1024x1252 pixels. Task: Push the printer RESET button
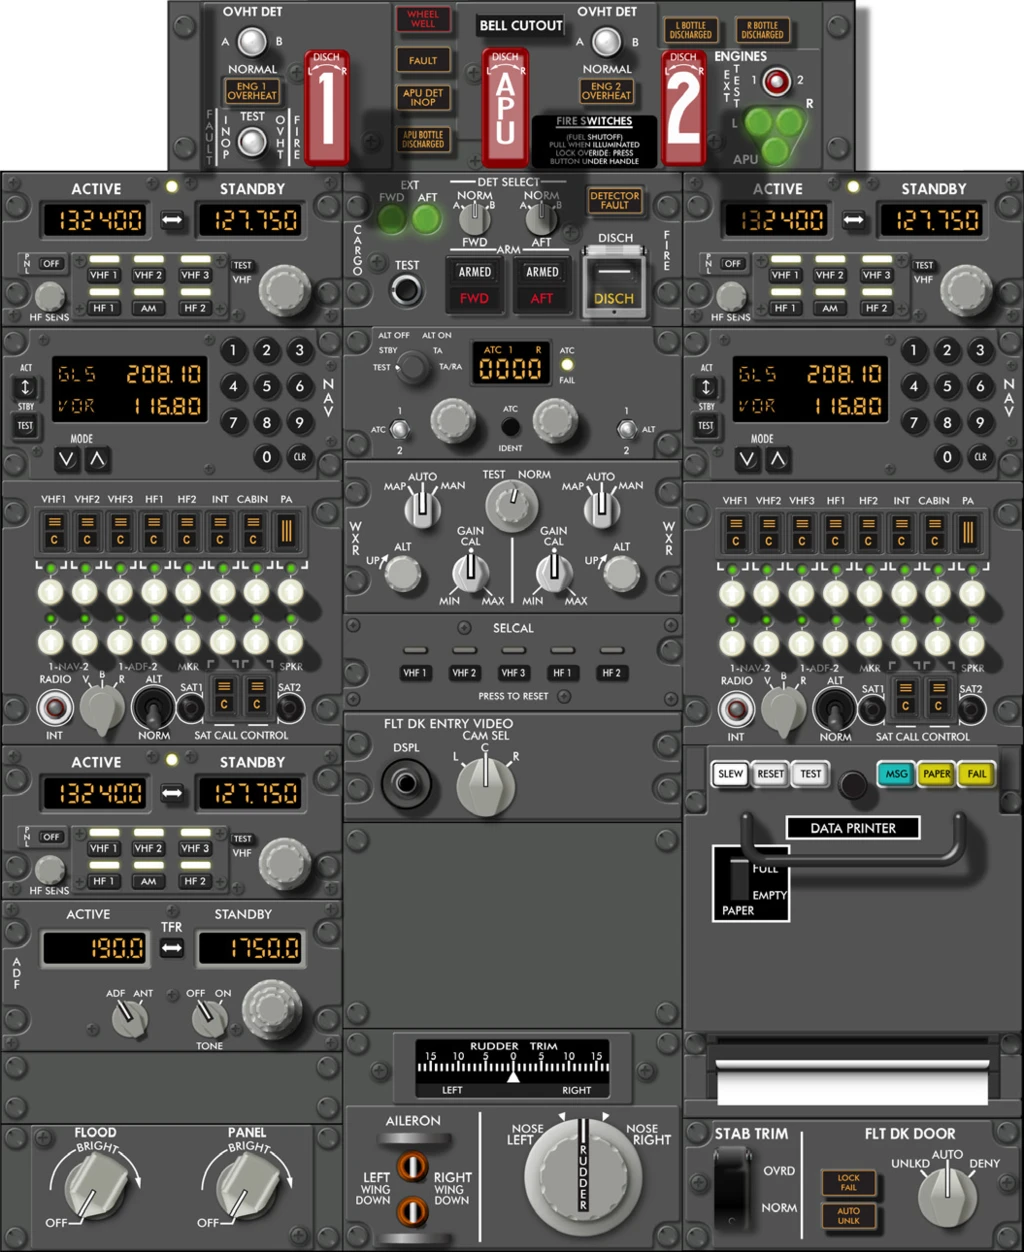pos(770,774)
